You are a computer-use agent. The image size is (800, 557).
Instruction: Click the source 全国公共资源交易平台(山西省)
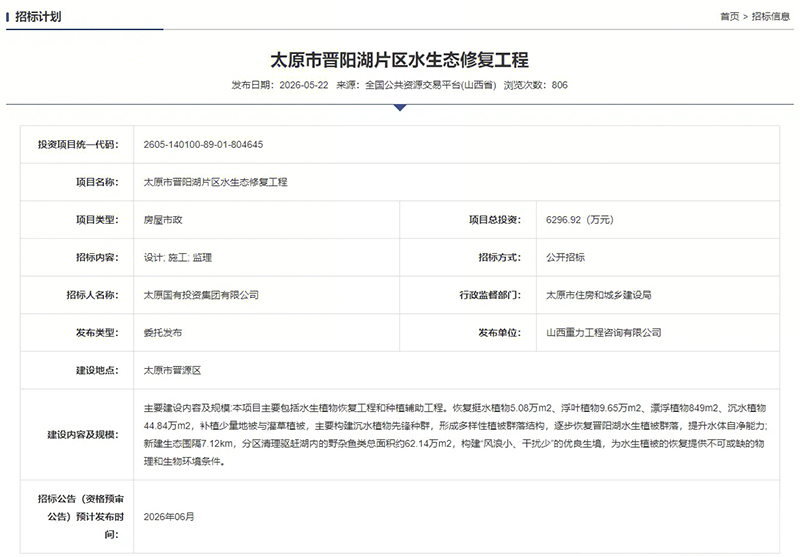[431, 85]
